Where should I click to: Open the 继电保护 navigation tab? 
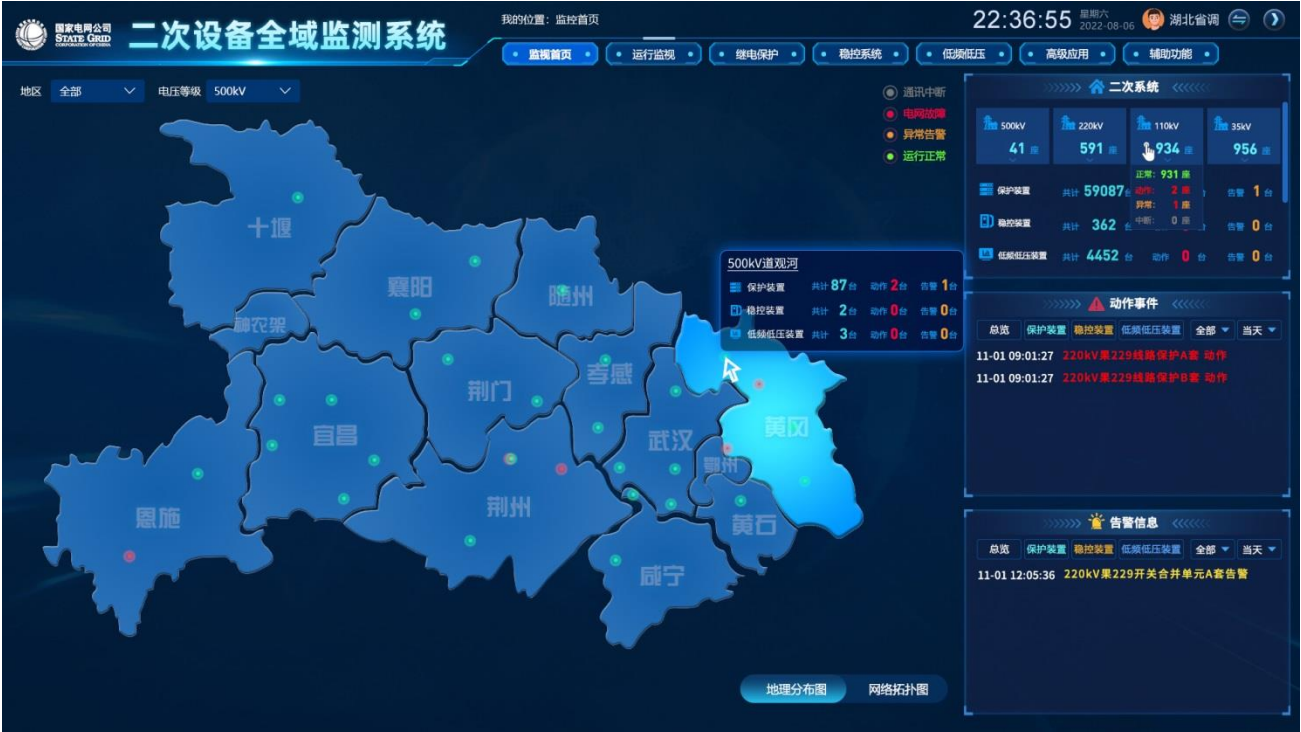point(757,55)
